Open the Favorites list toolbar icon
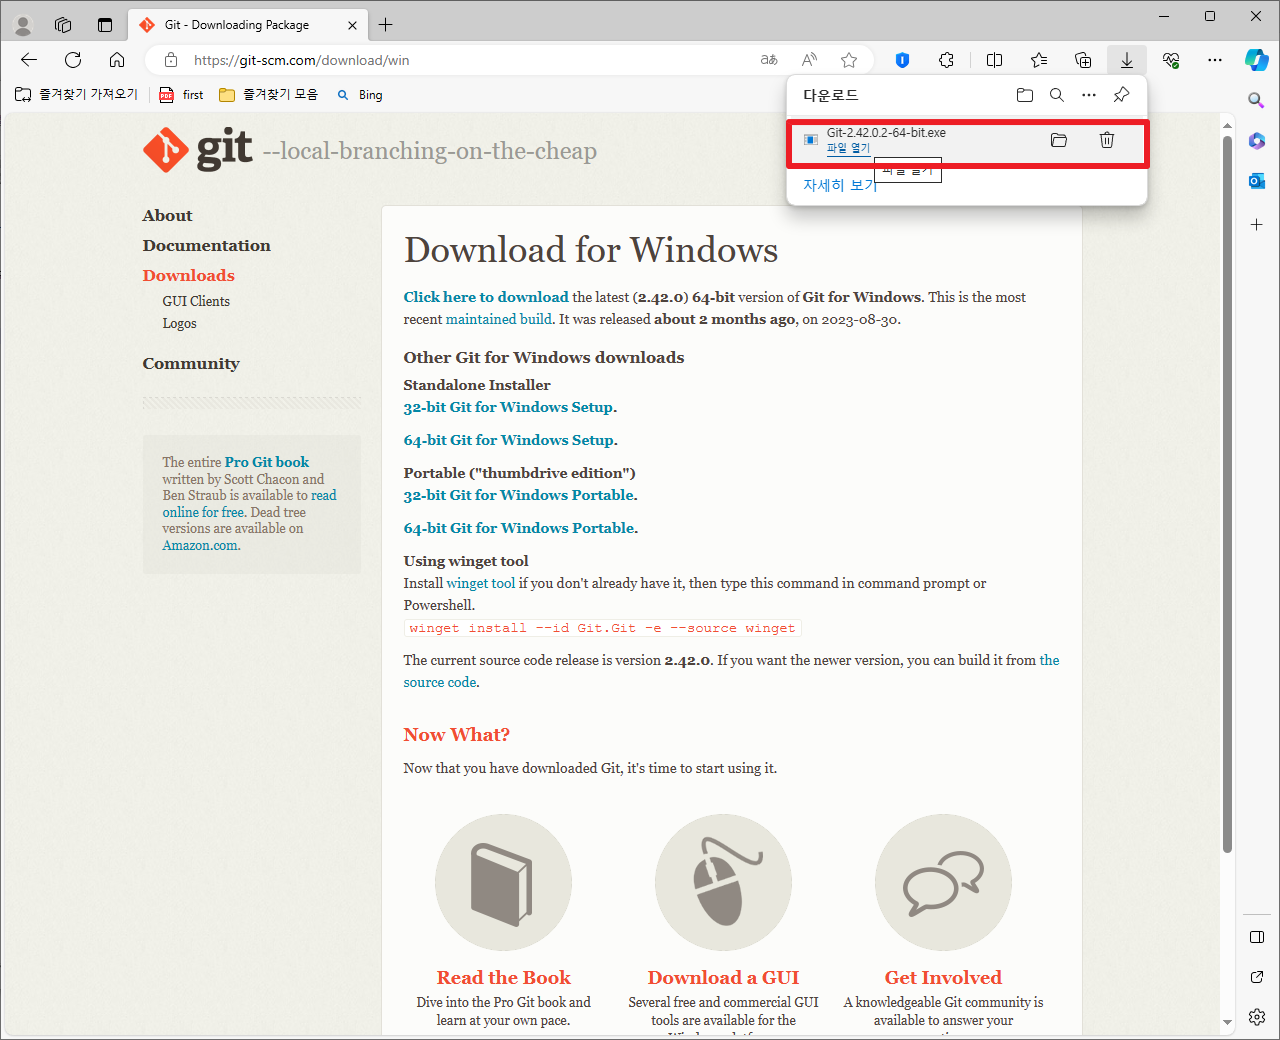1280x1040 pixels. pyautogui.click(x=1039, y=60)
